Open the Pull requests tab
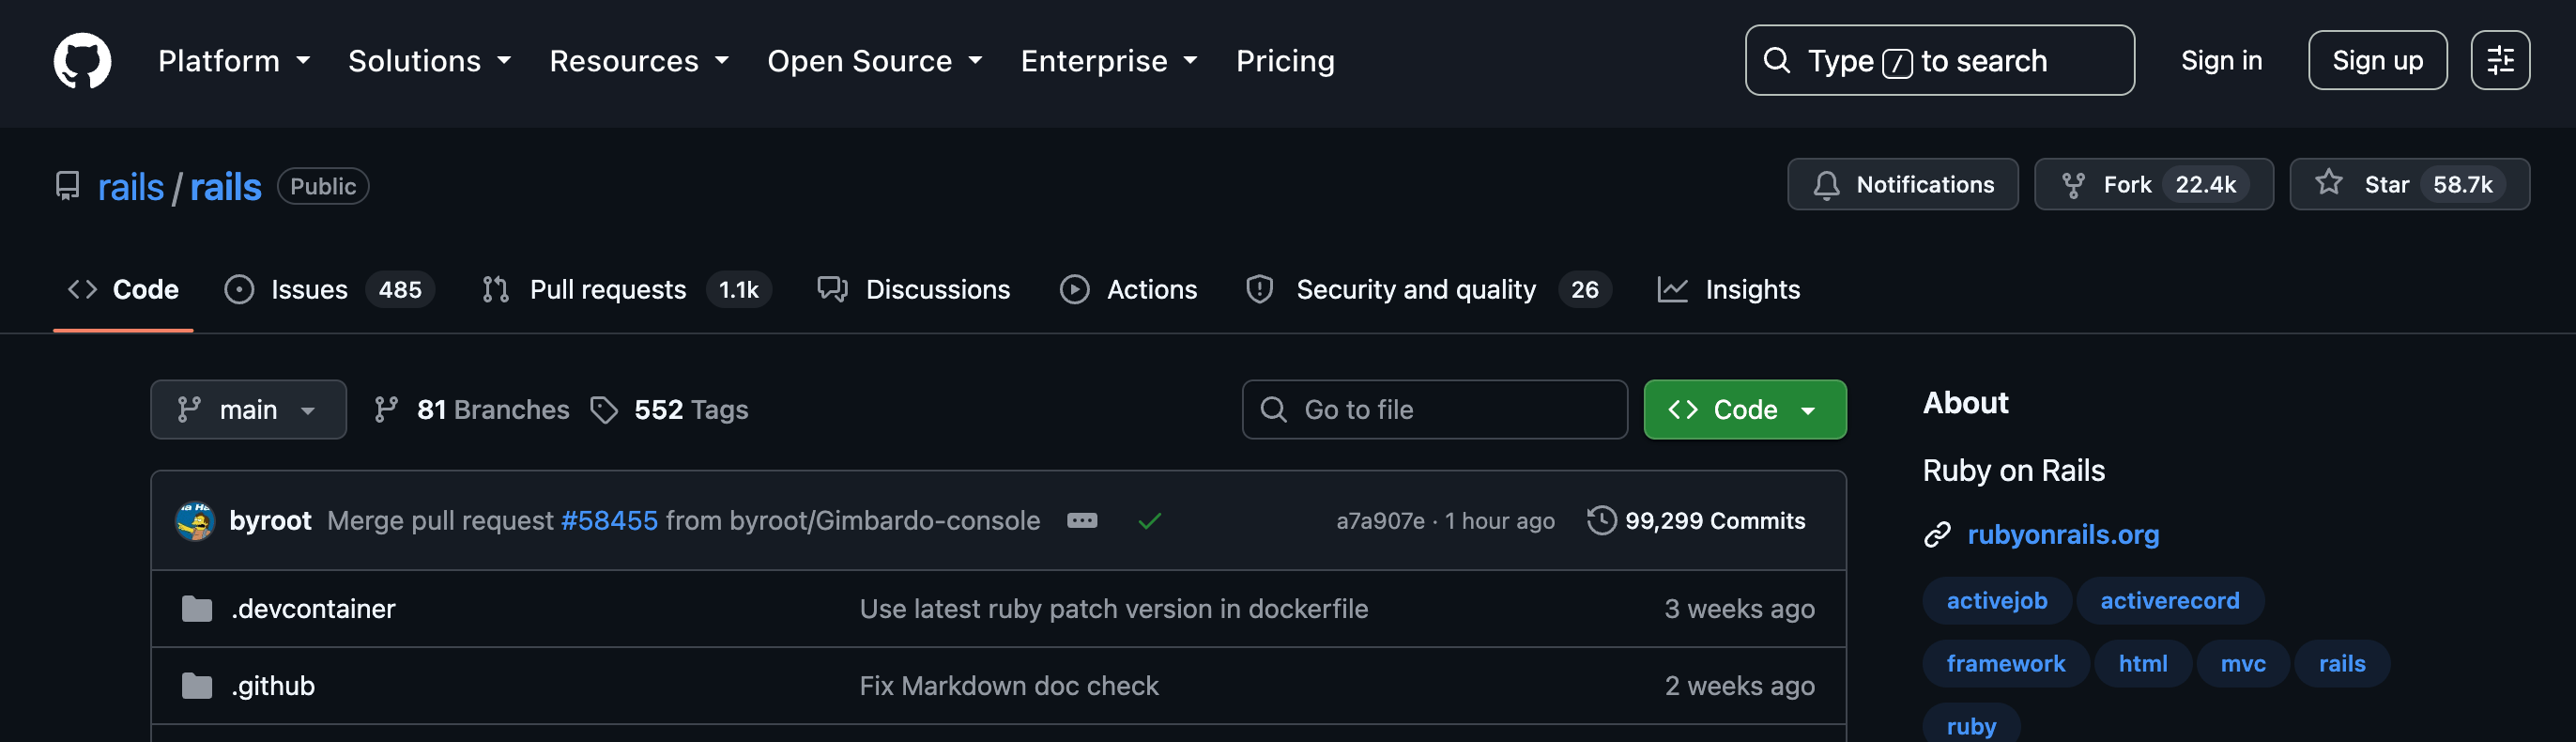Image resolution: width=2576 pixels, height=742 pixels. pyautogui.click(x=626, y=290)
